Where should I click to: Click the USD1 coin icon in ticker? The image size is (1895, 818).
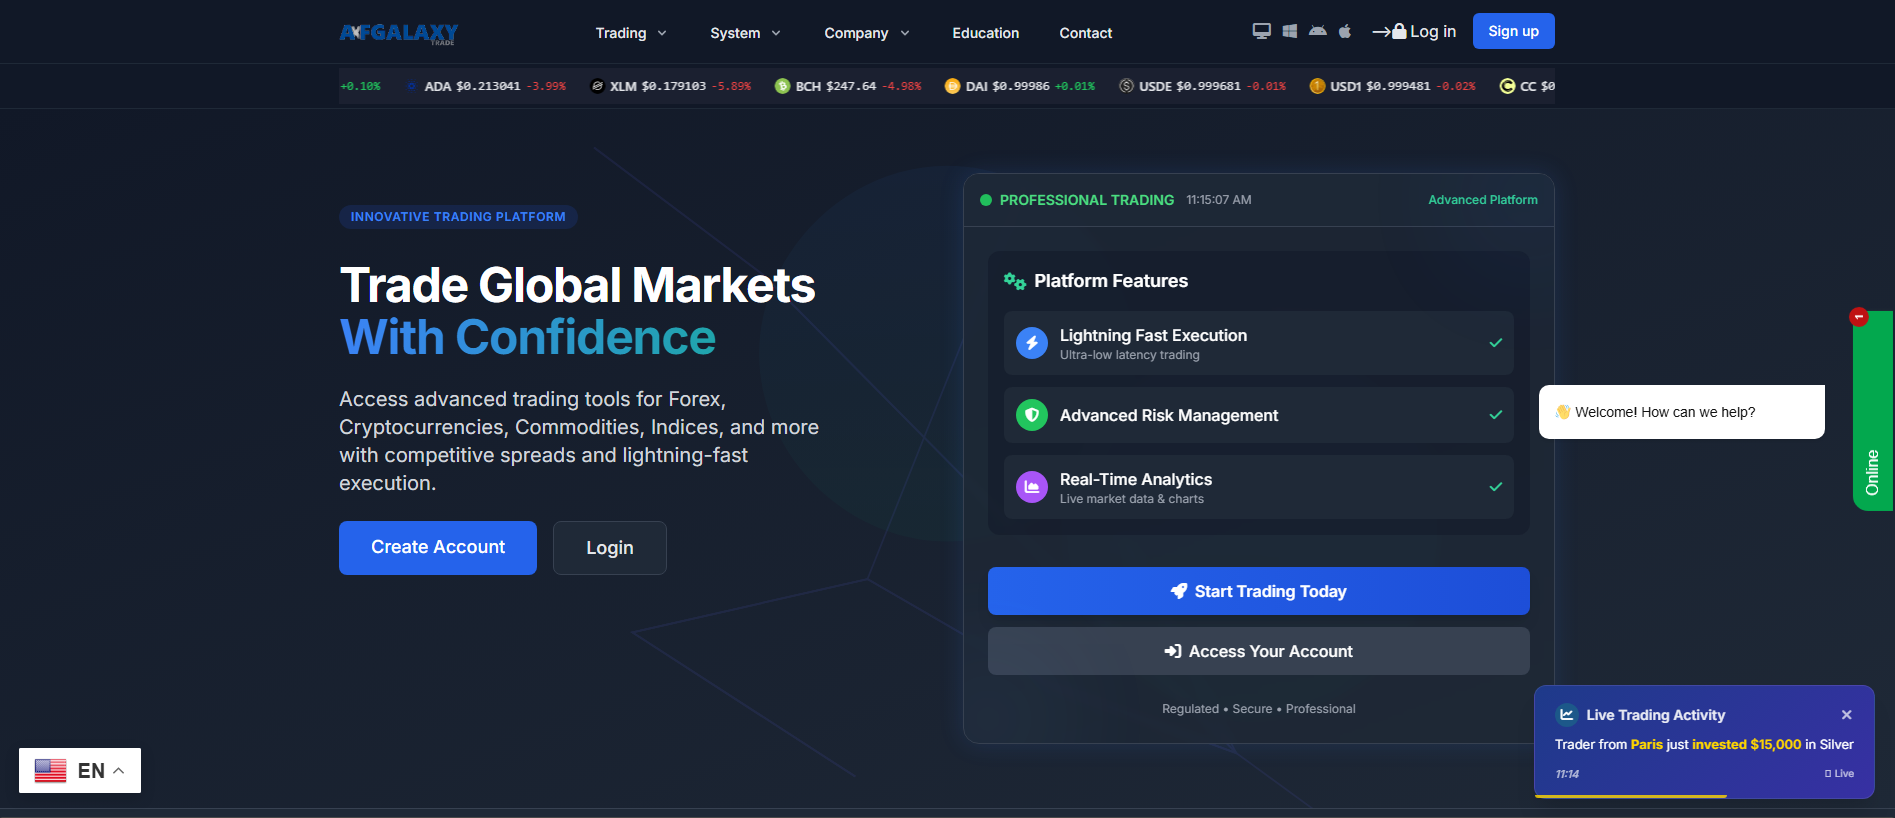click(x=1317, y=86)
